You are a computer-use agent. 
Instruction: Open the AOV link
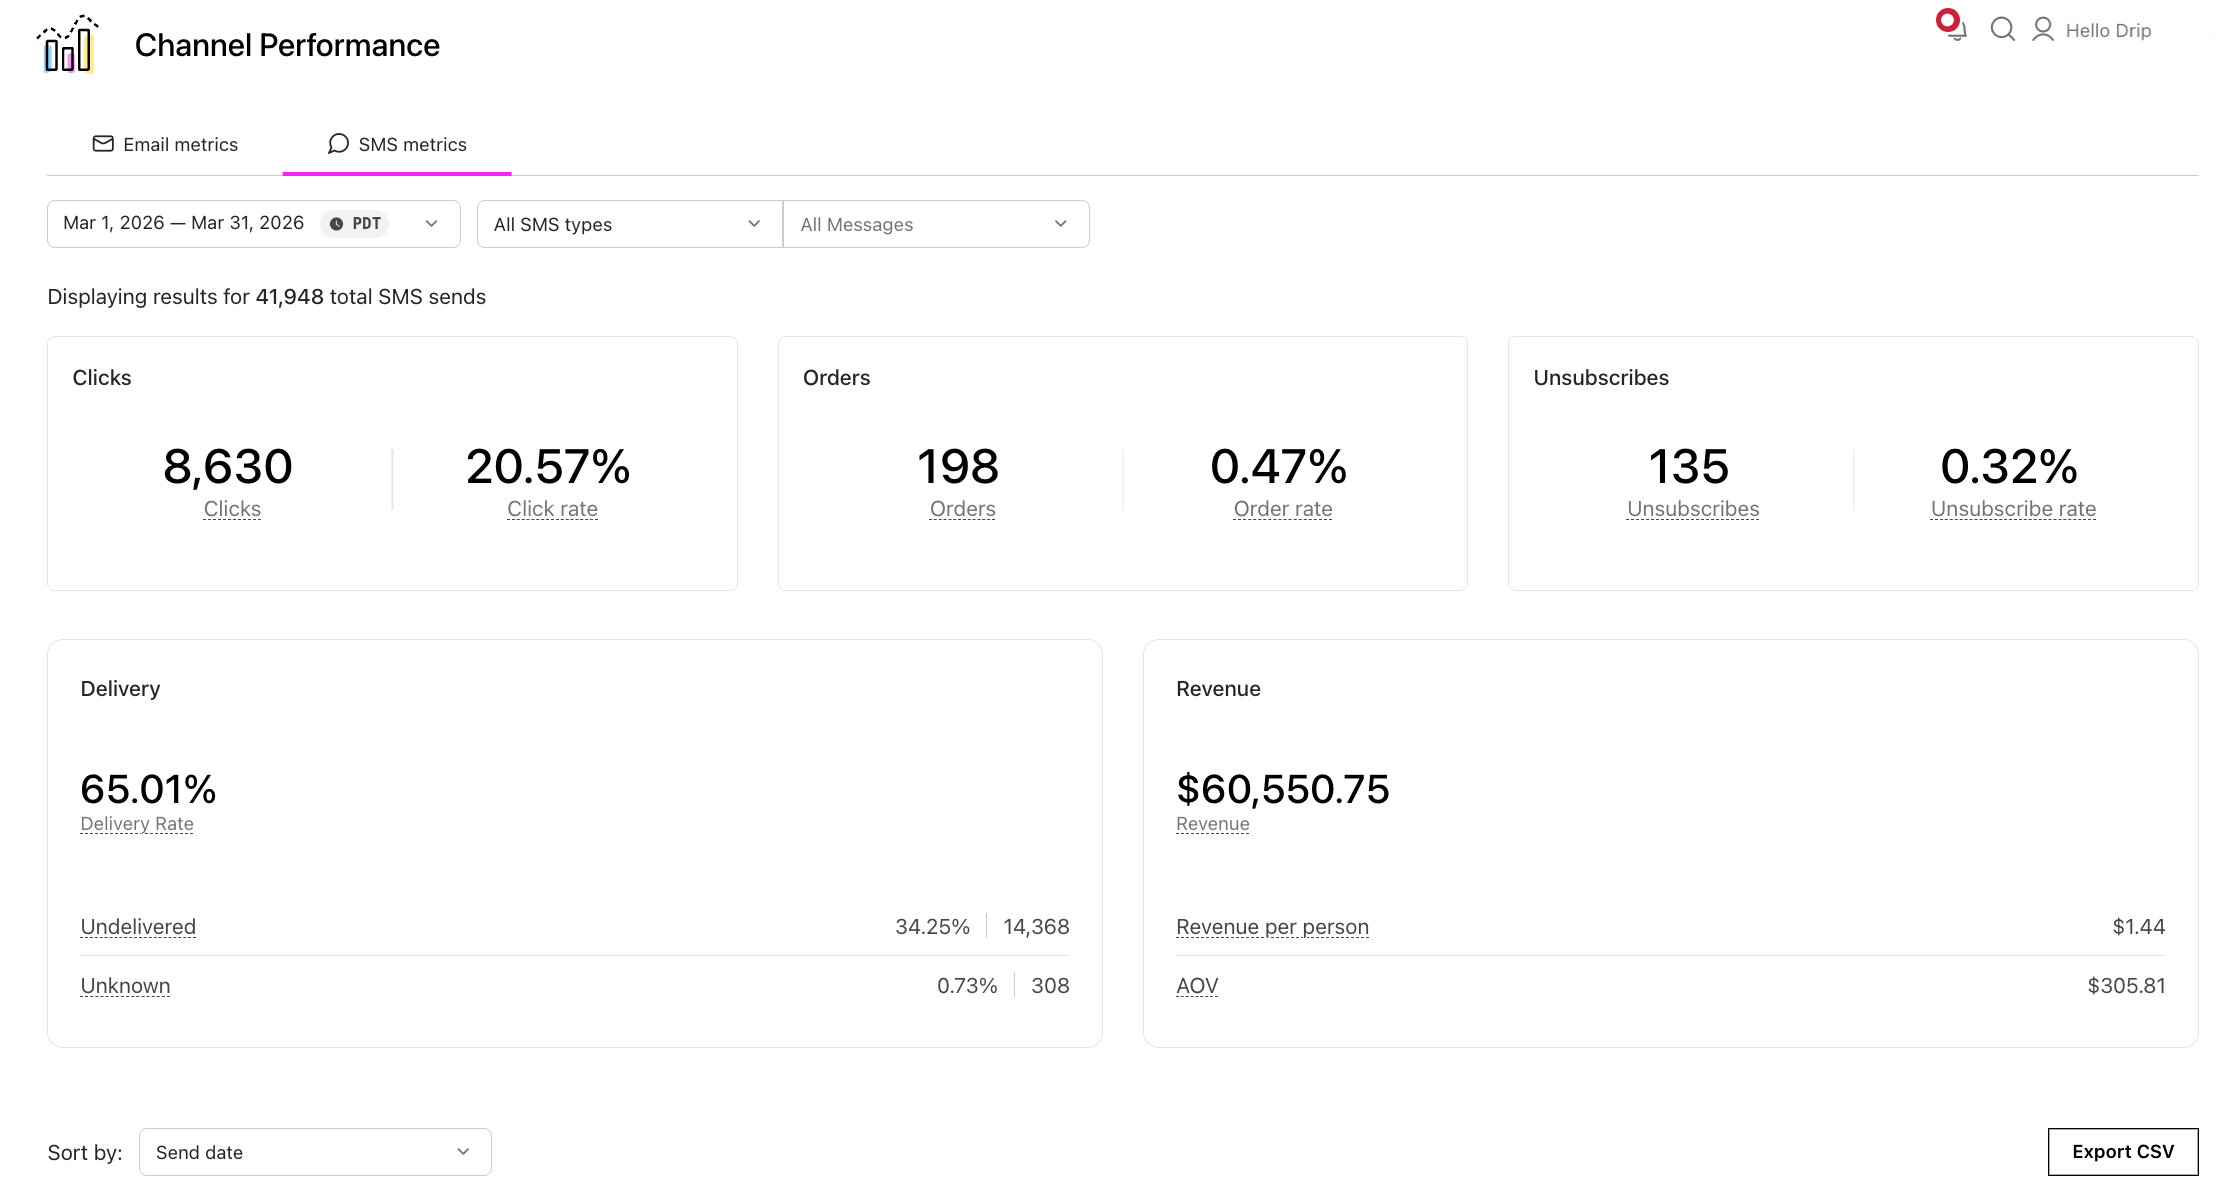click(1196, 985)
